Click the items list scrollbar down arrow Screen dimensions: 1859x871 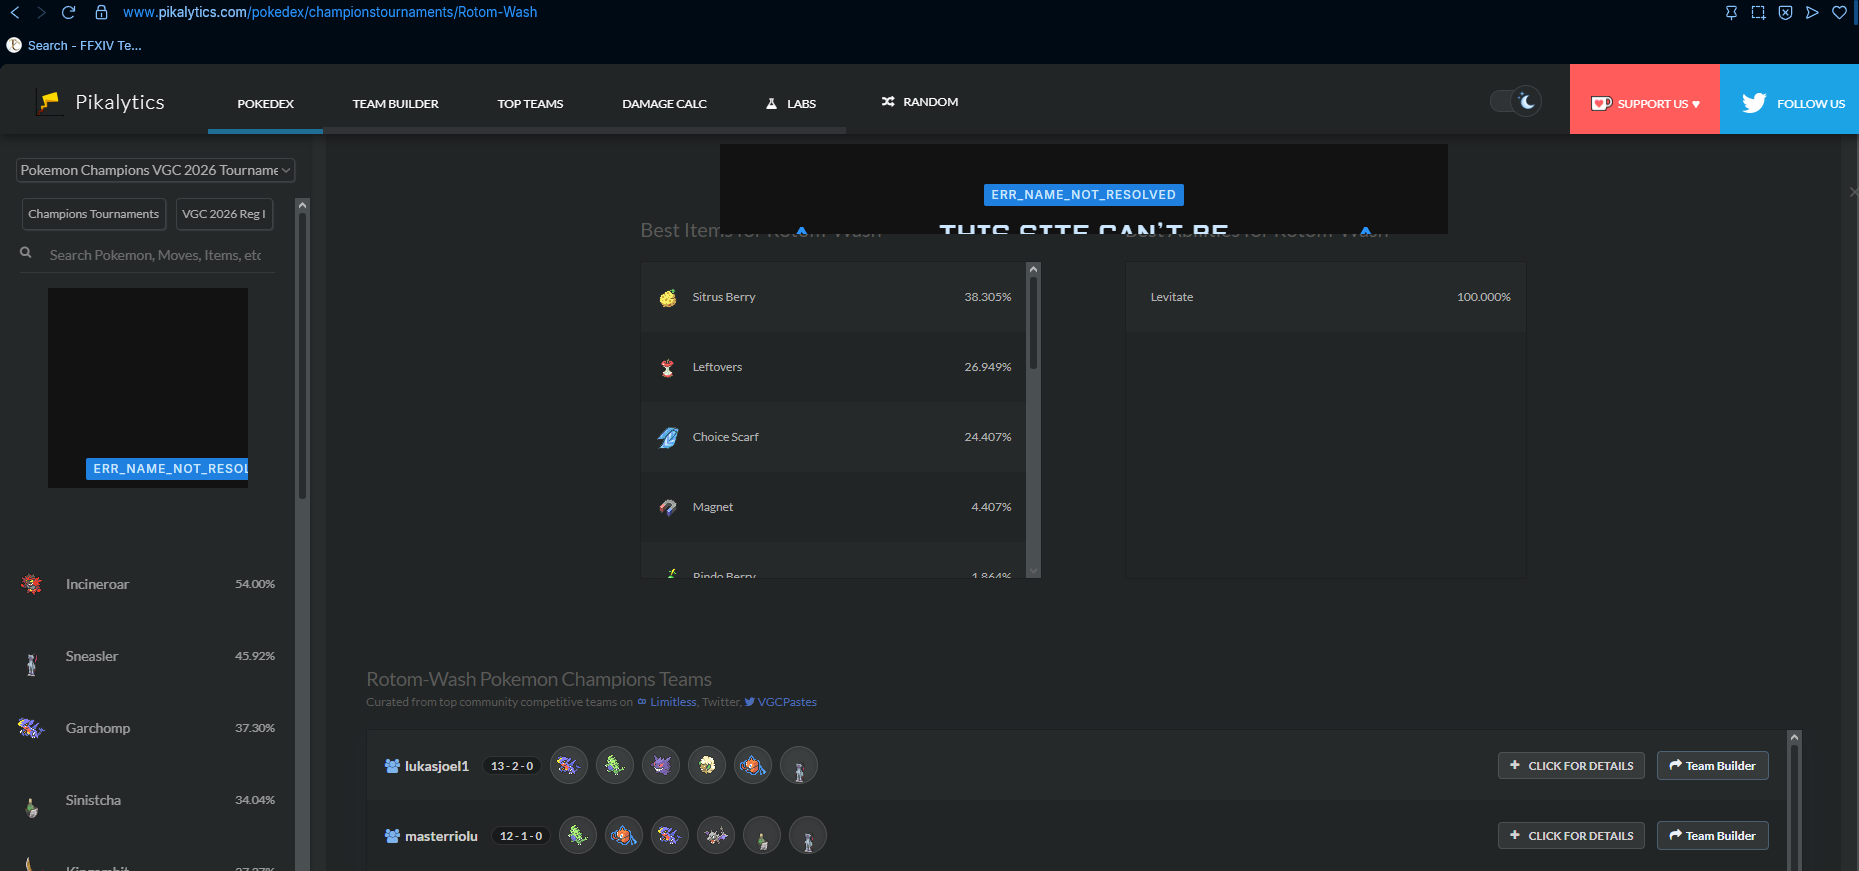(x=1034, y=571)
